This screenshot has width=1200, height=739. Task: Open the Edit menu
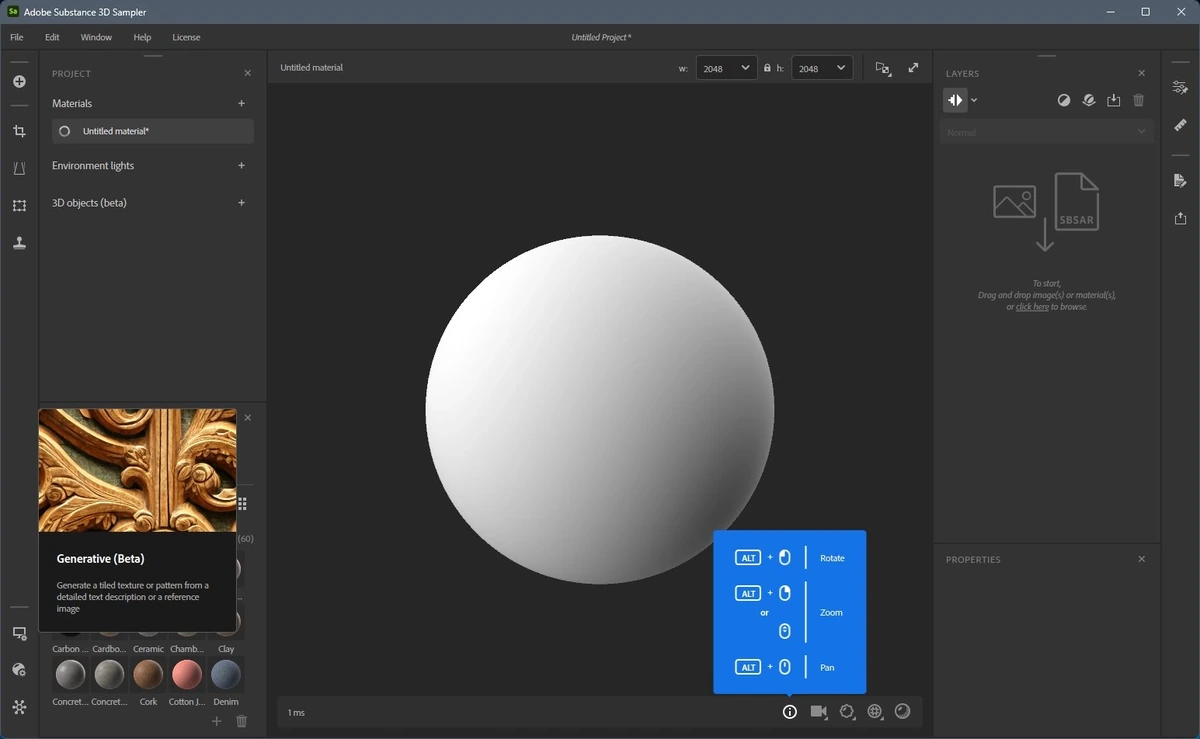tap(52, 37)
